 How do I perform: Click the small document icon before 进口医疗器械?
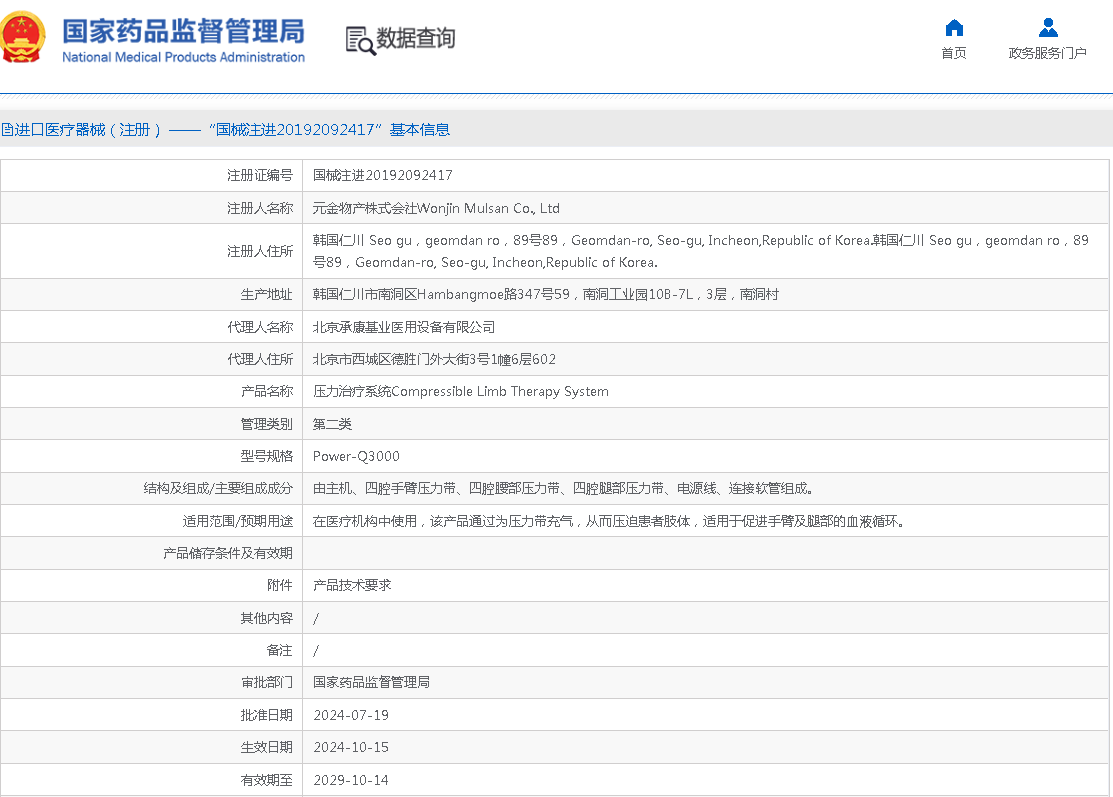[4, 130]
